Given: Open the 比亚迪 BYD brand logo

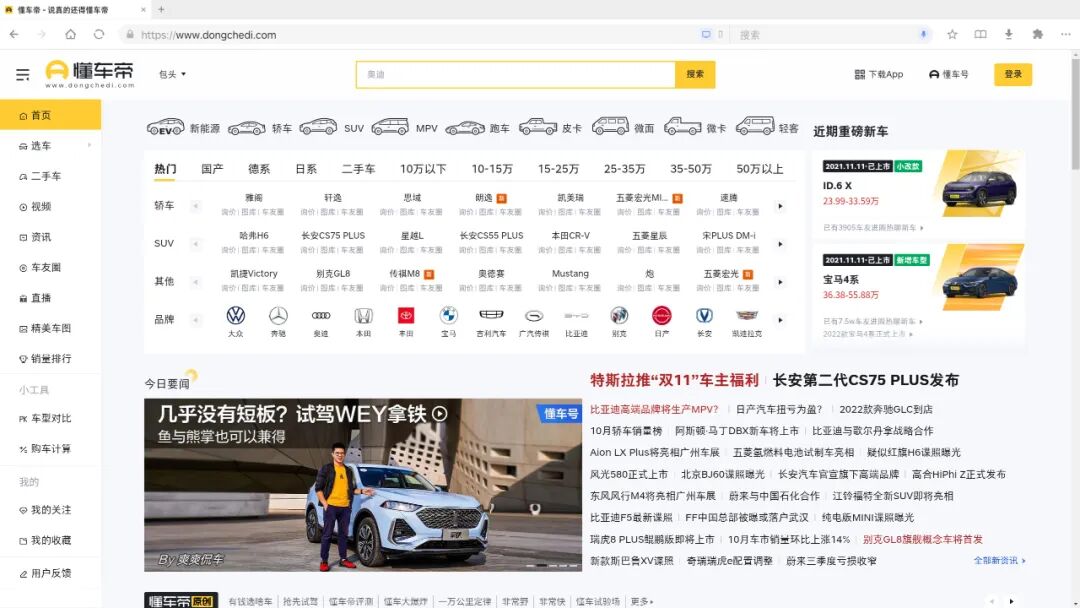Looking at the screenshot, I should coord(577,316).
